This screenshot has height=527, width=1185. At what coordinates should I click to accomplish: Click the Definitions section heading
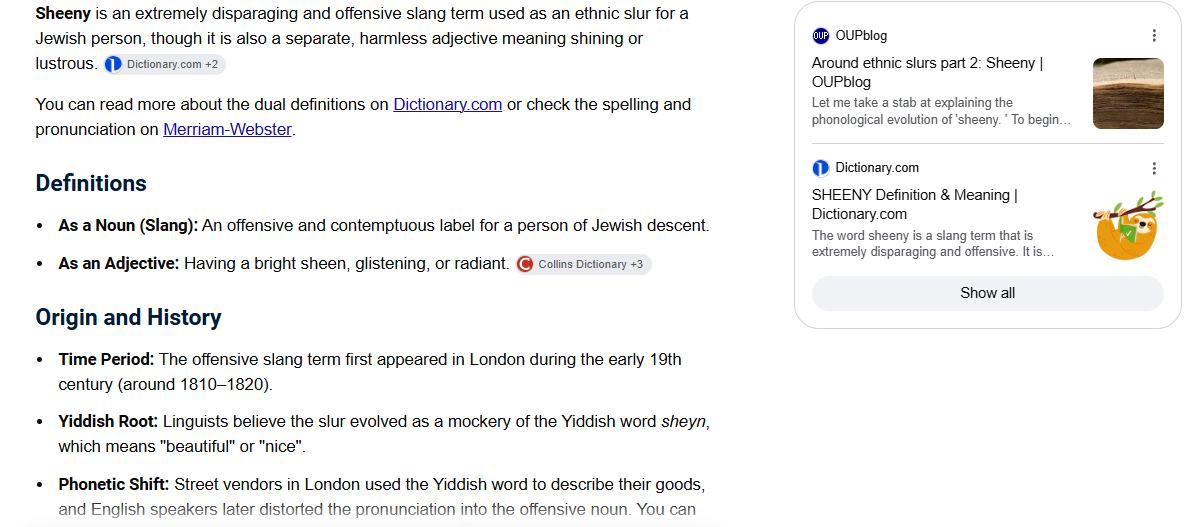pos(91,183)
